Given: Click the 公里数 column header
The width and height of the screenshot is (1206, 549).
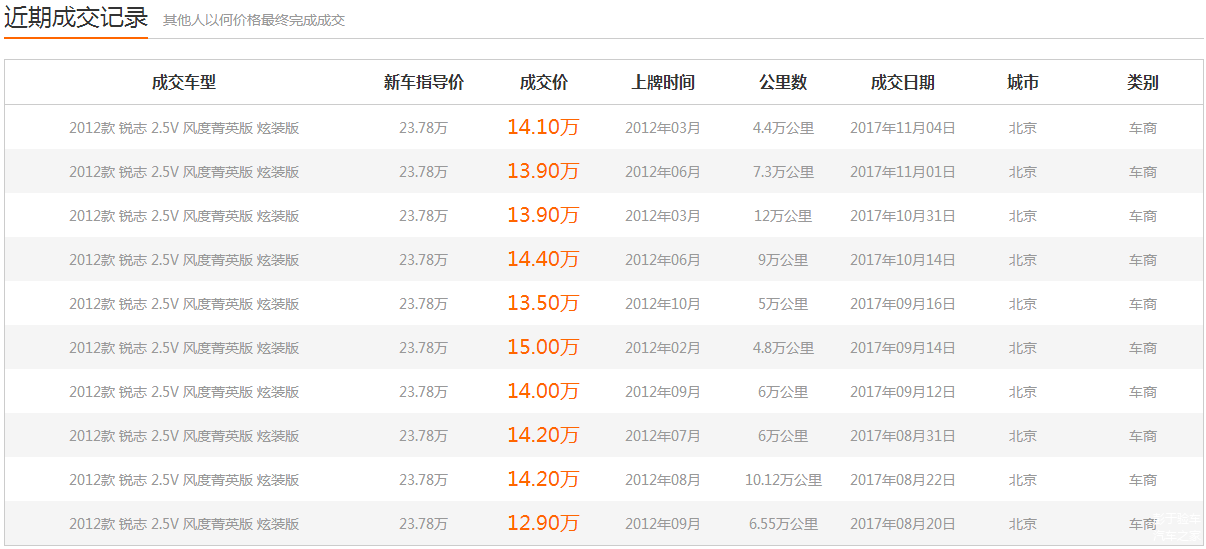Looking at the screenshot, I should [783, 83].
